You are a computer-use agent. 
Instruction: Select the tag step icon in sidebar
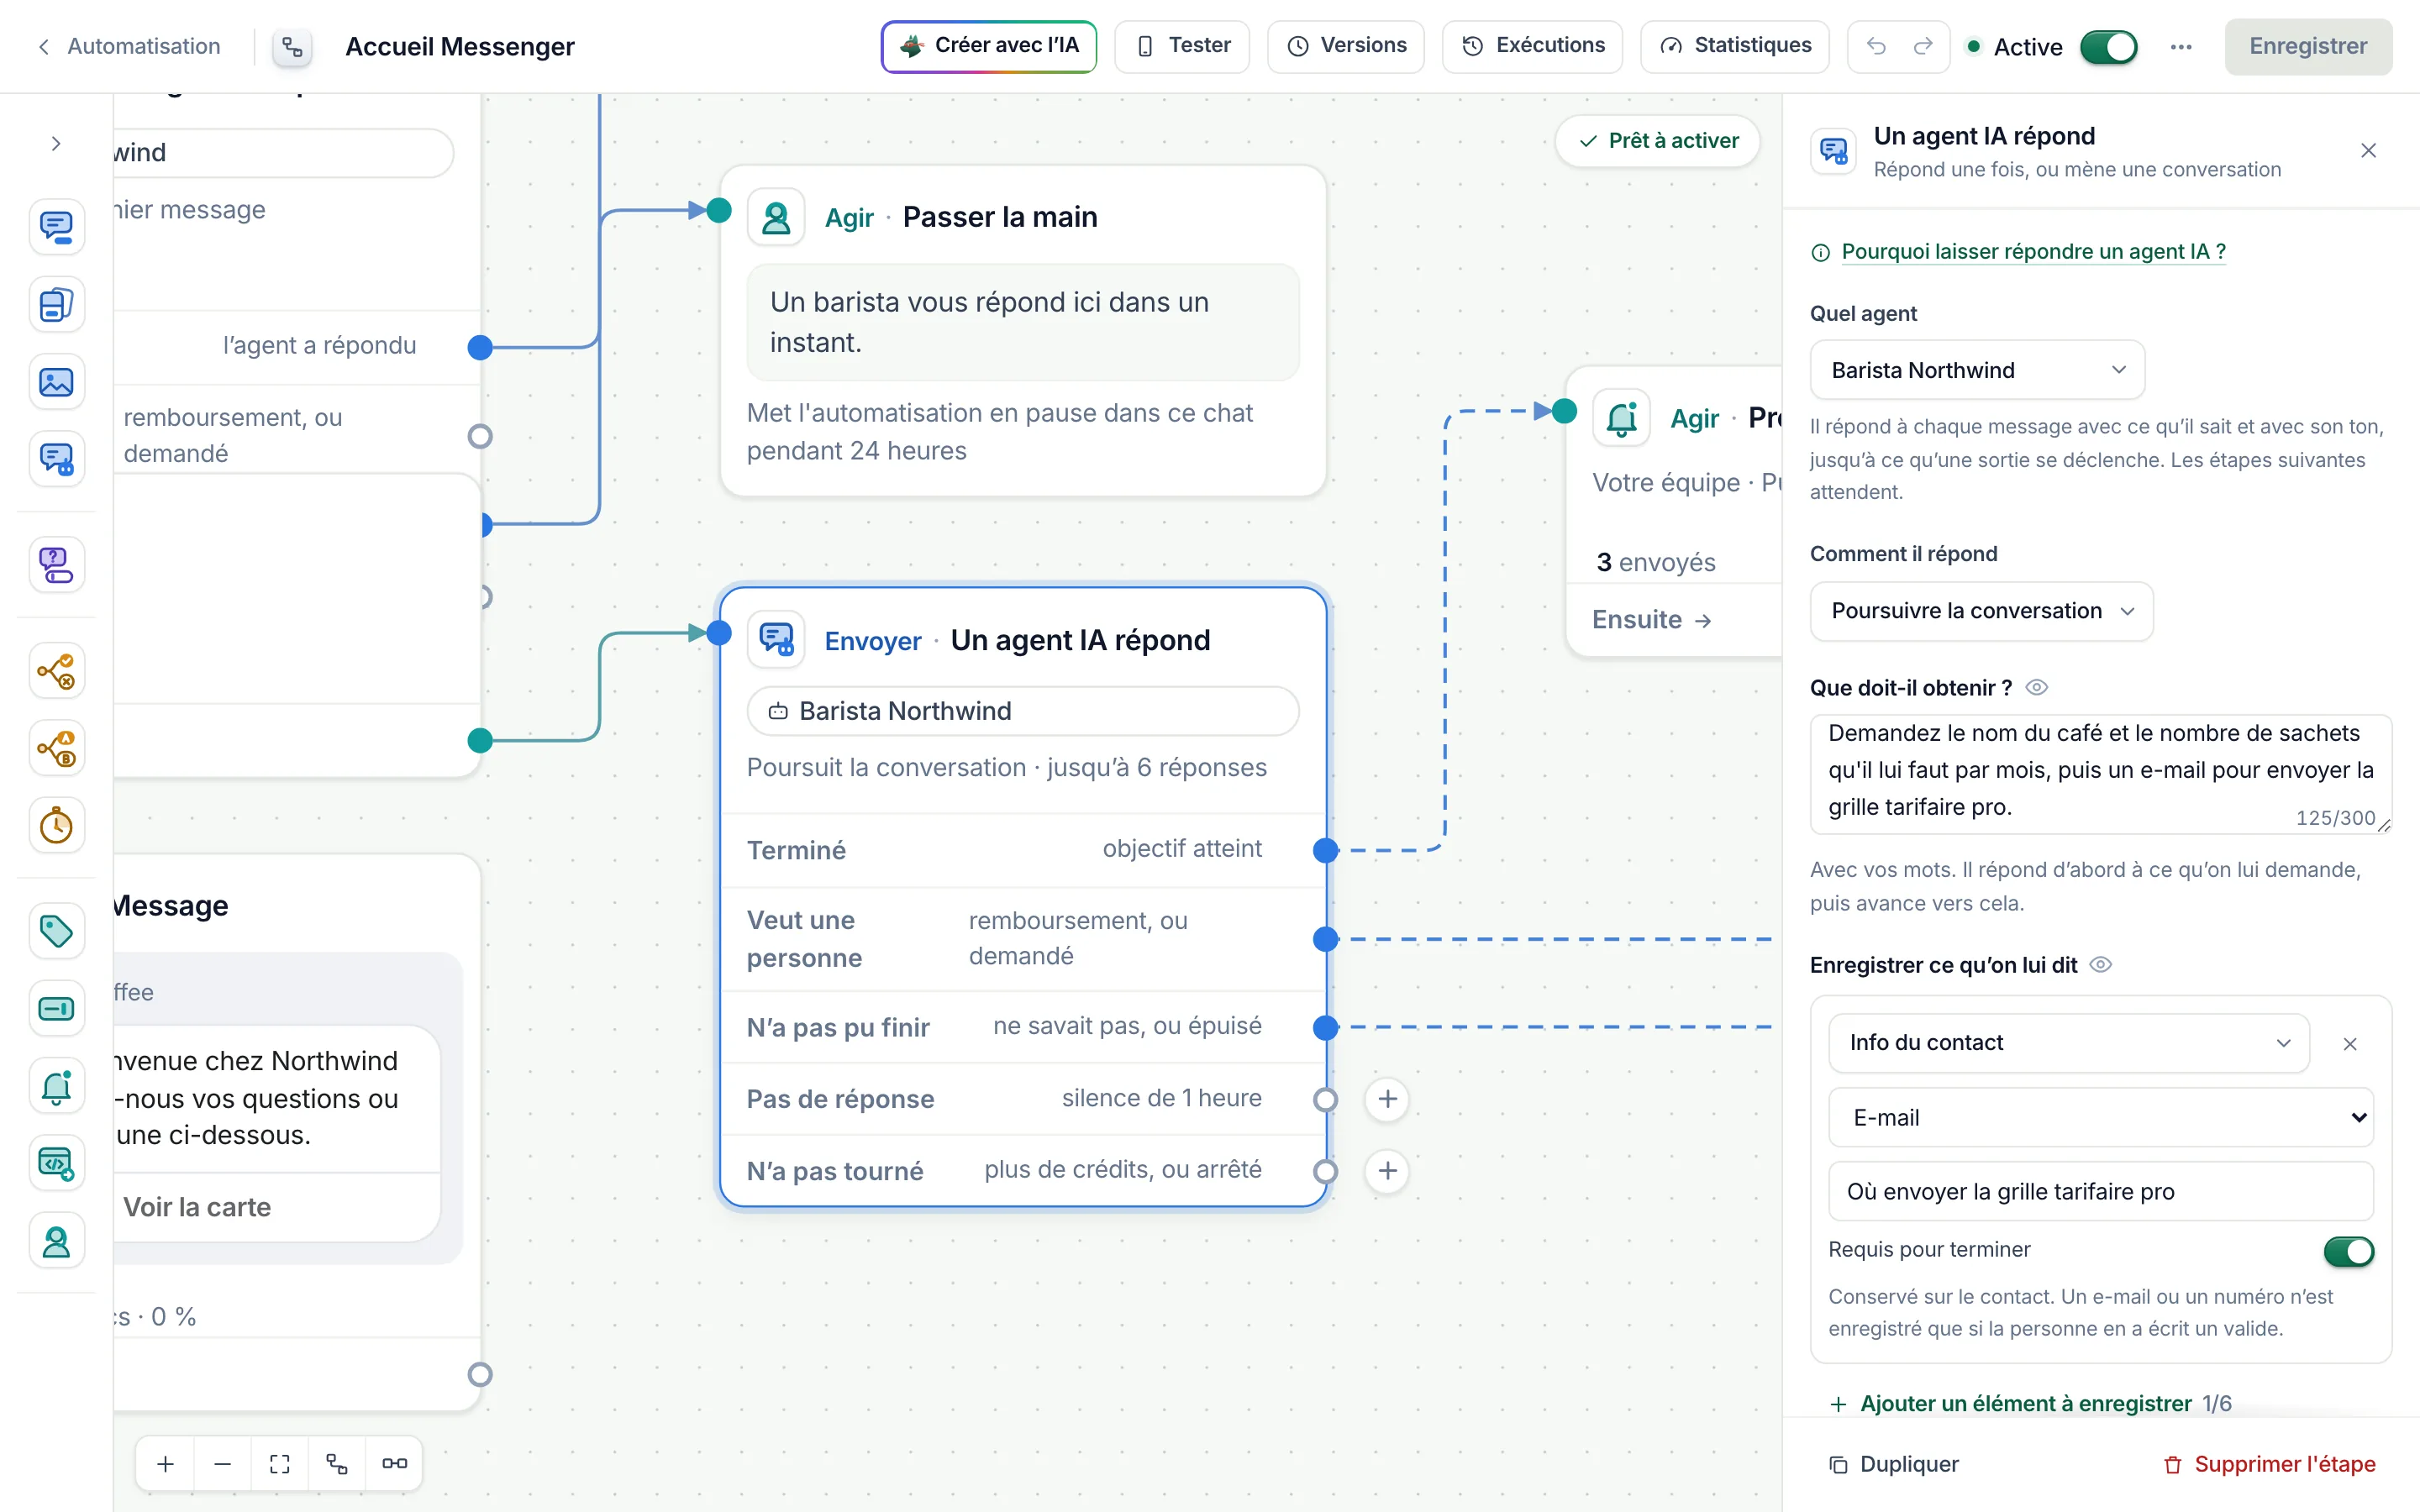coord(56,931)
